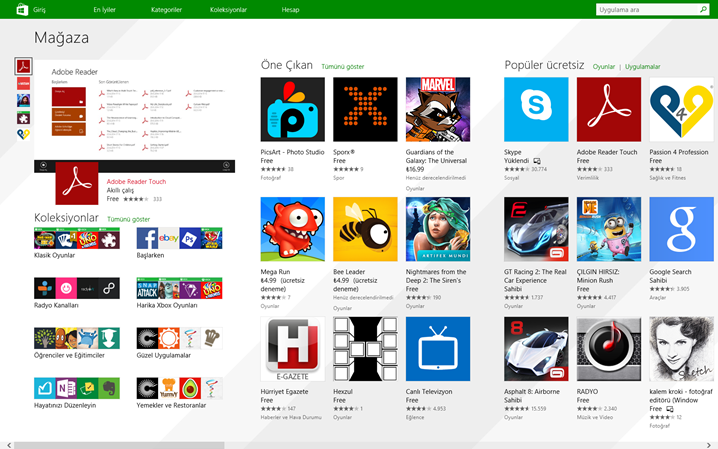Open the Radyo Kanalları collection
The image size is (718, 449).
point(77,293)
